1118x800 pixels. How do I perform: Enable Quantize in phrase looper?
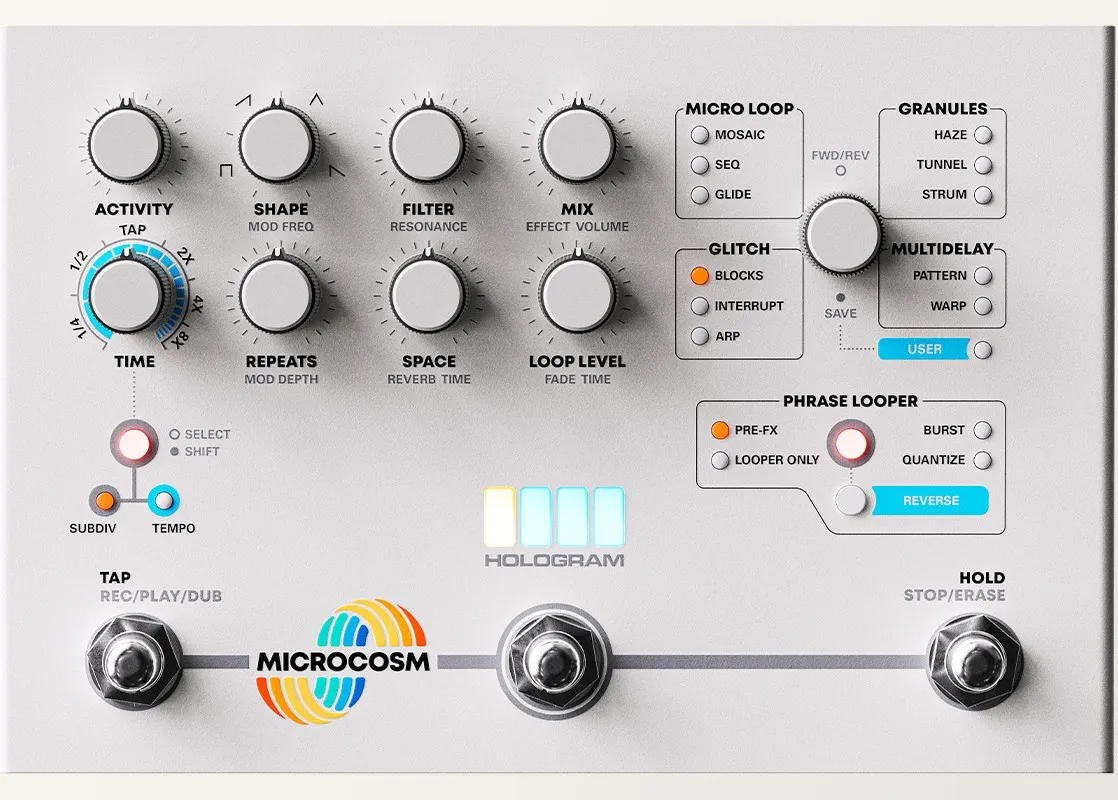coord(983,460)
